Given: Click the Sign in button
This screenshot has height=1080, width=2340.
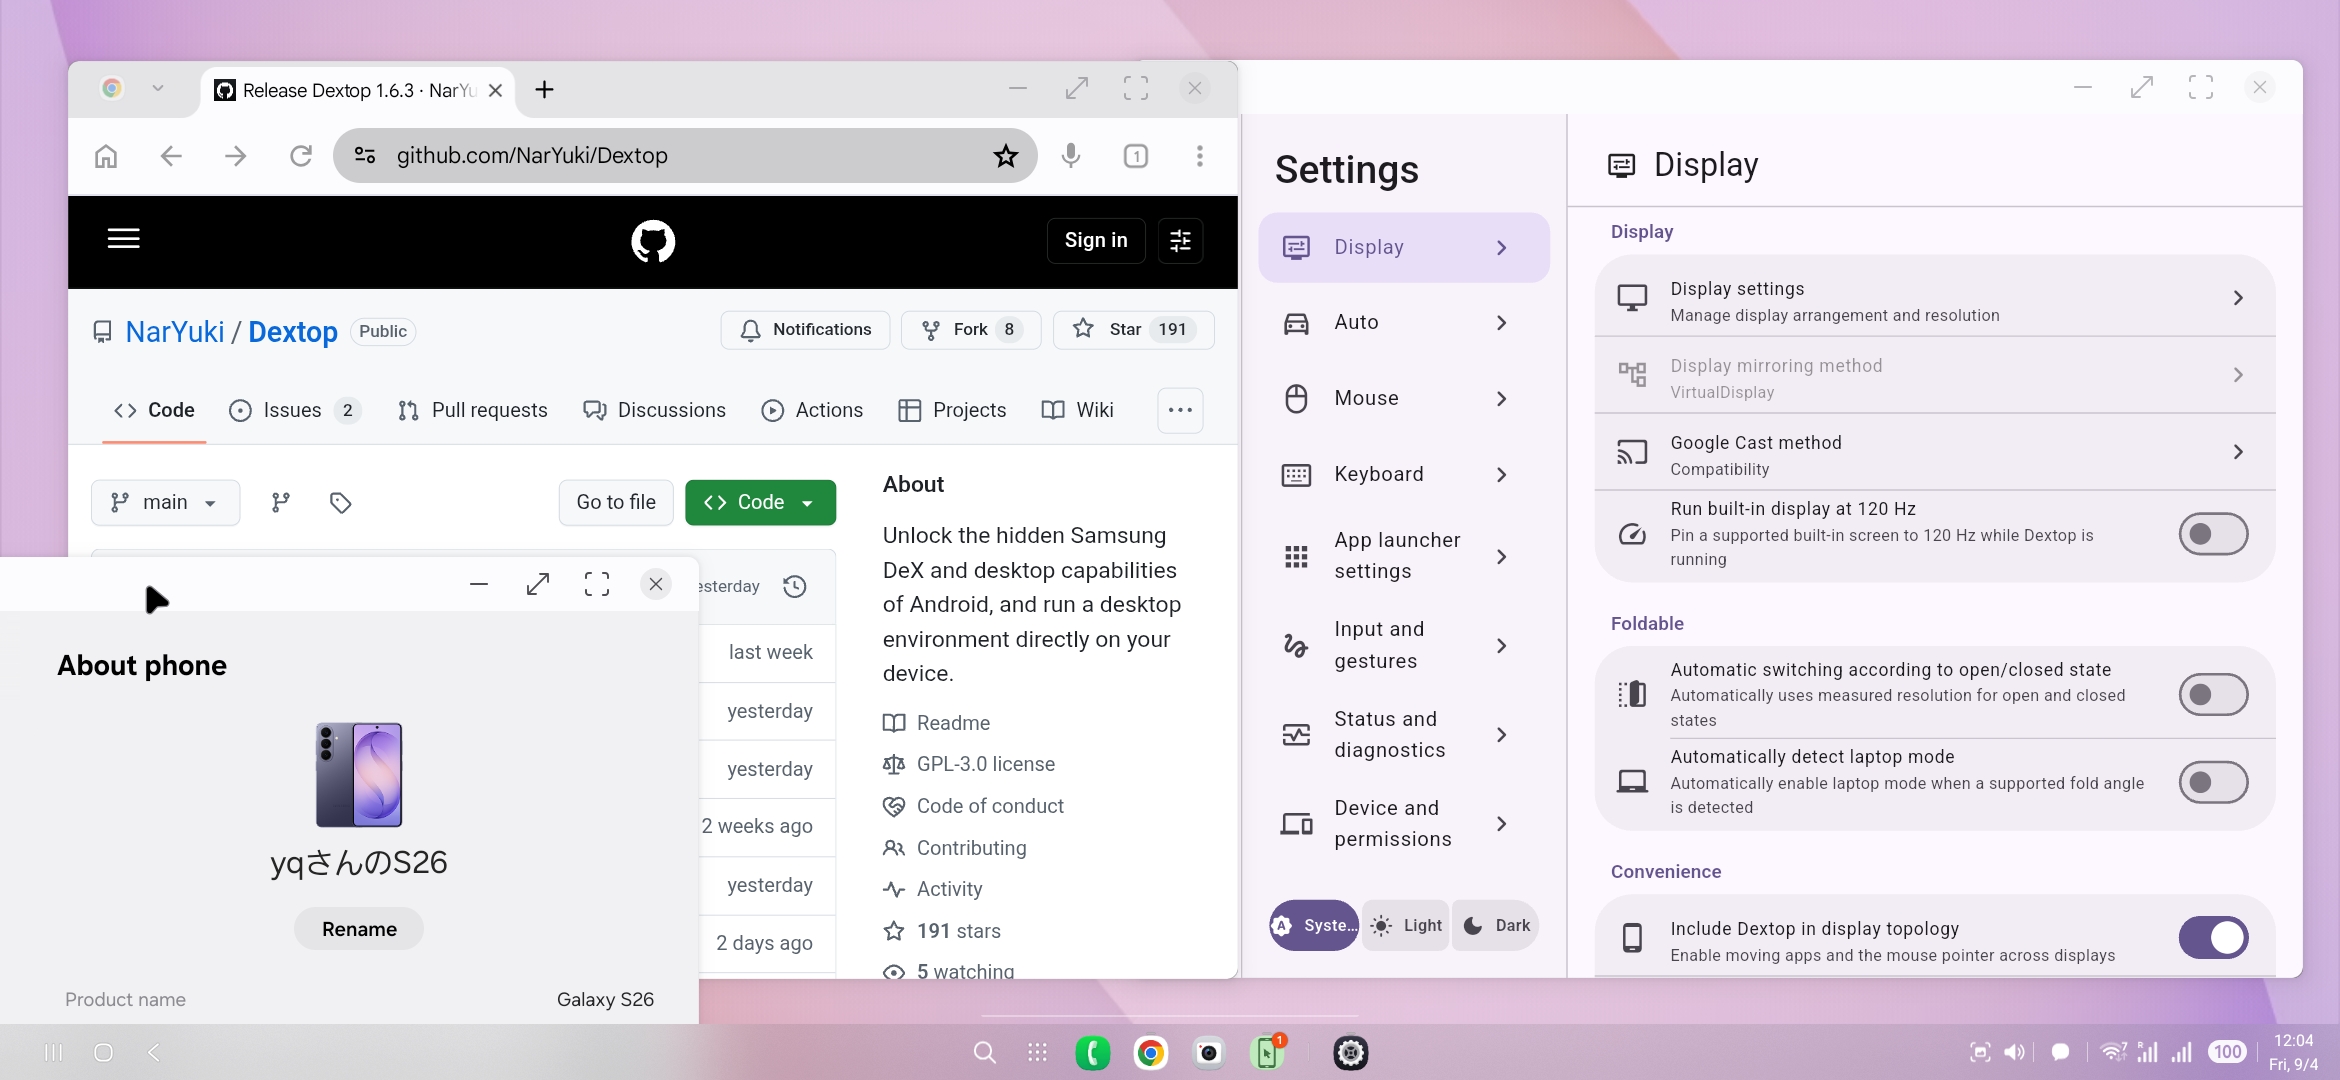Looking at the screenshot, I should click(1096, 241).
